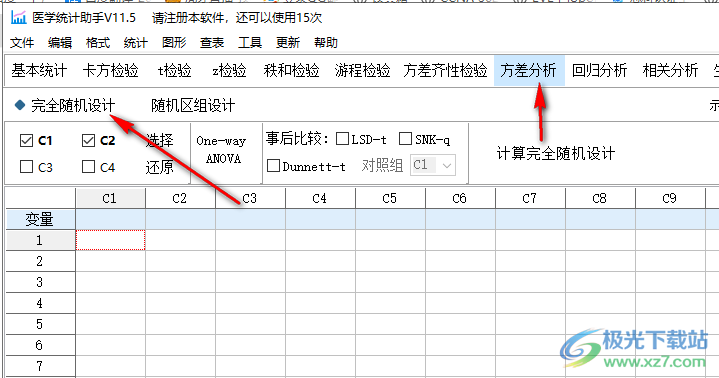The height and width of the screenshot is (378, 719).
Task: Switch to the 游程检验 tab
Action: (x=363, y=71)
